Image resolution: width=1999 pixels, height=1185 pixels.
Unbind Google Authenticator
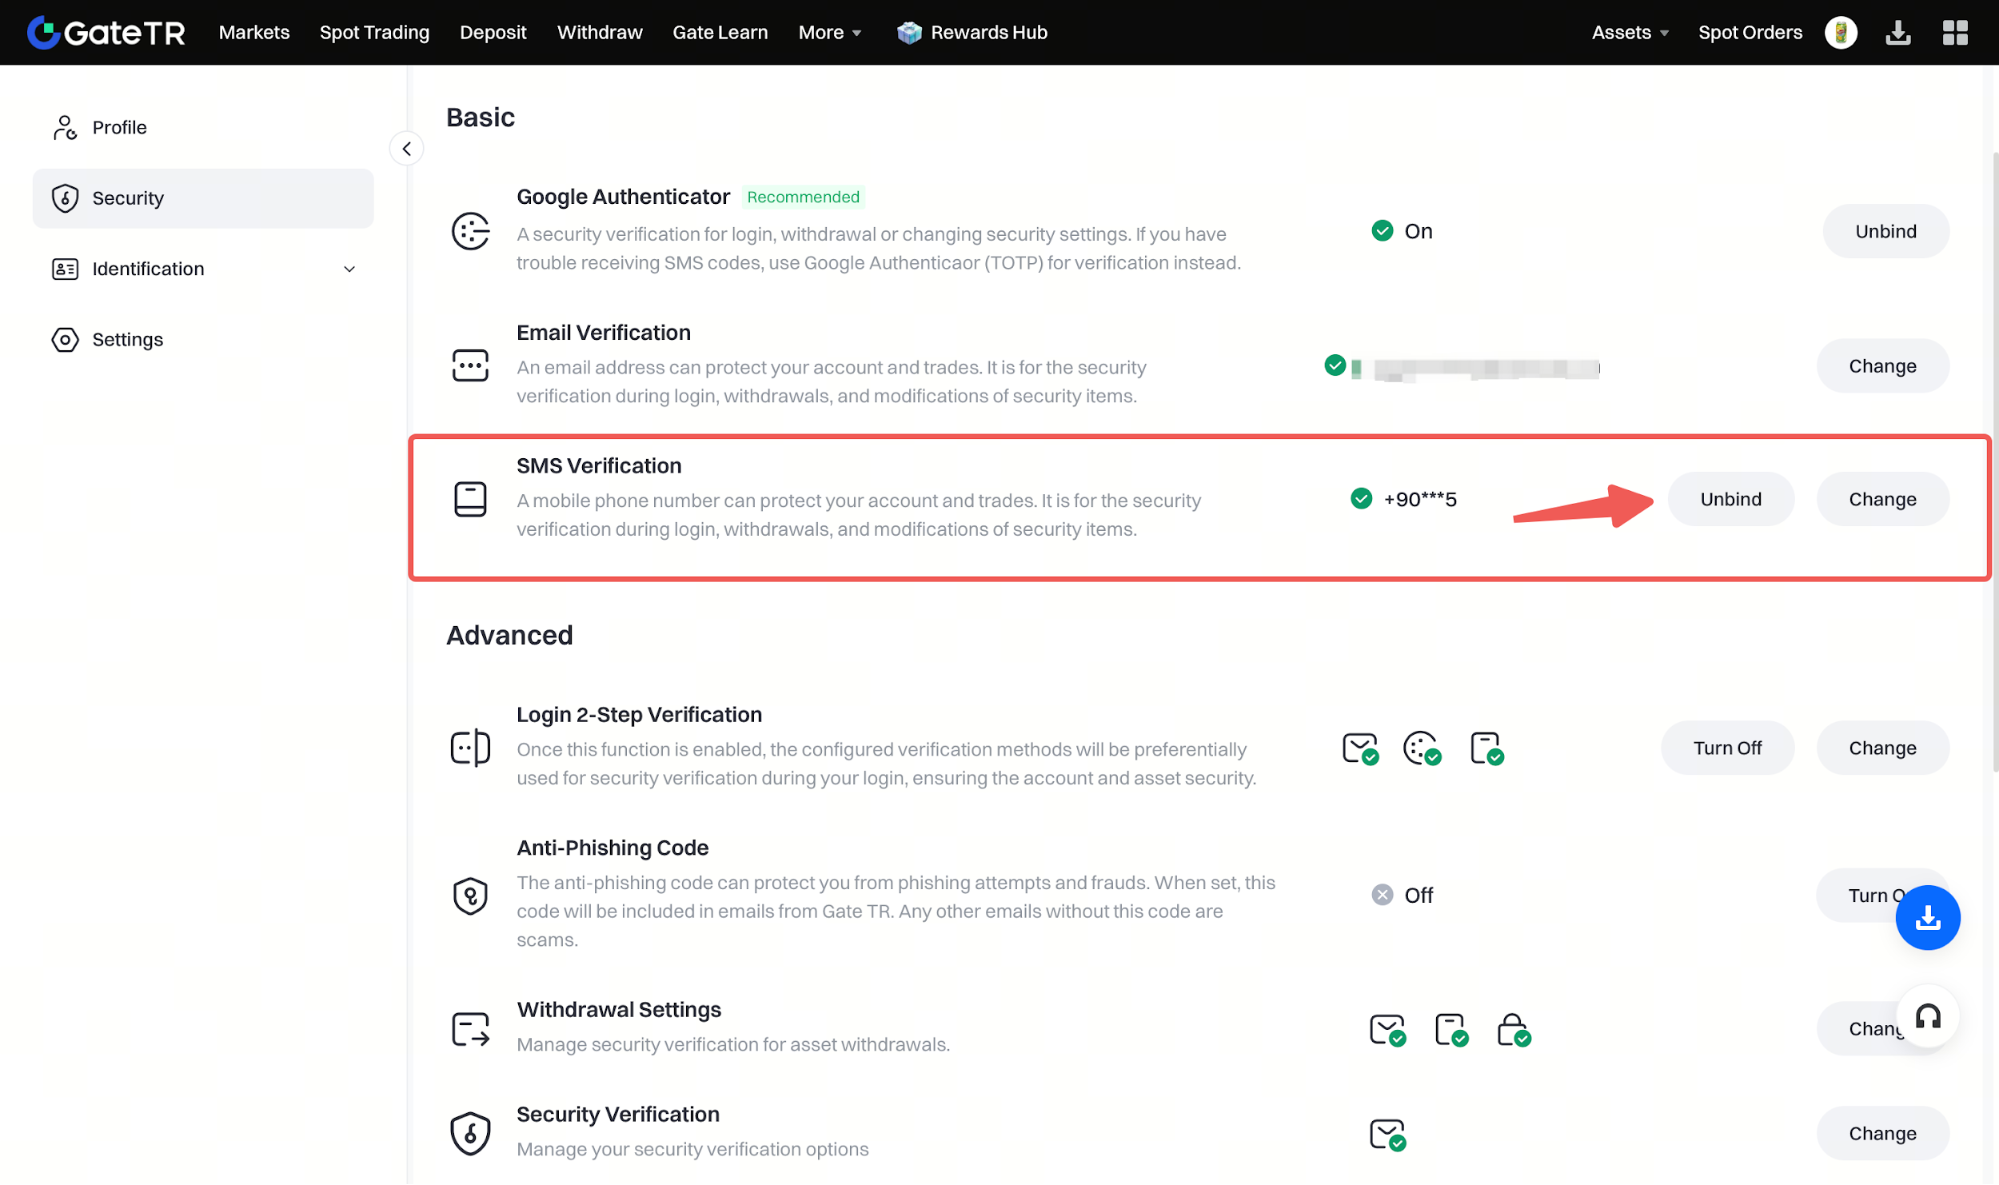click(x=1885, y=231)
